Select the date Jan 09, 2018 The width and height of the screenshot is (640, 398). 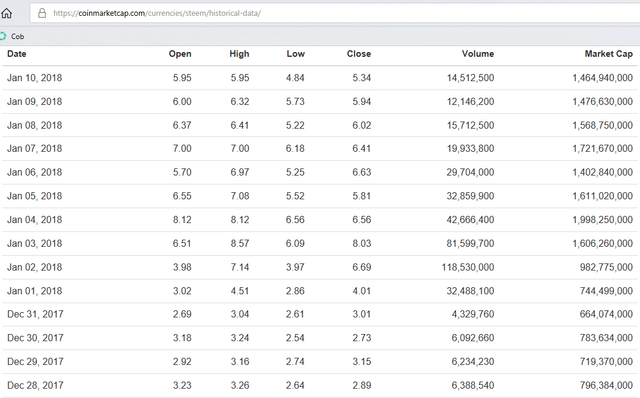pyautogui.click(x=35, y=102)
